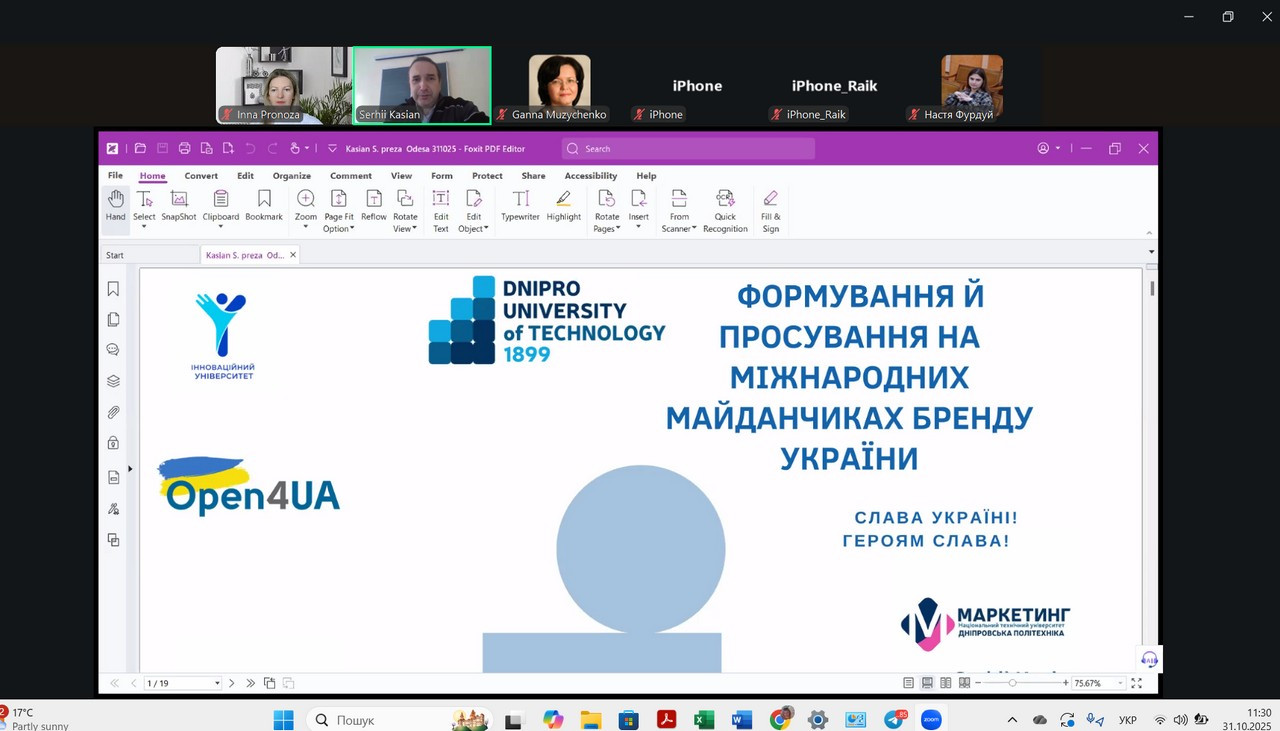Open attachments panel via paperclip icon
The image size is (1280, 731).
click(x=113, y=412)
